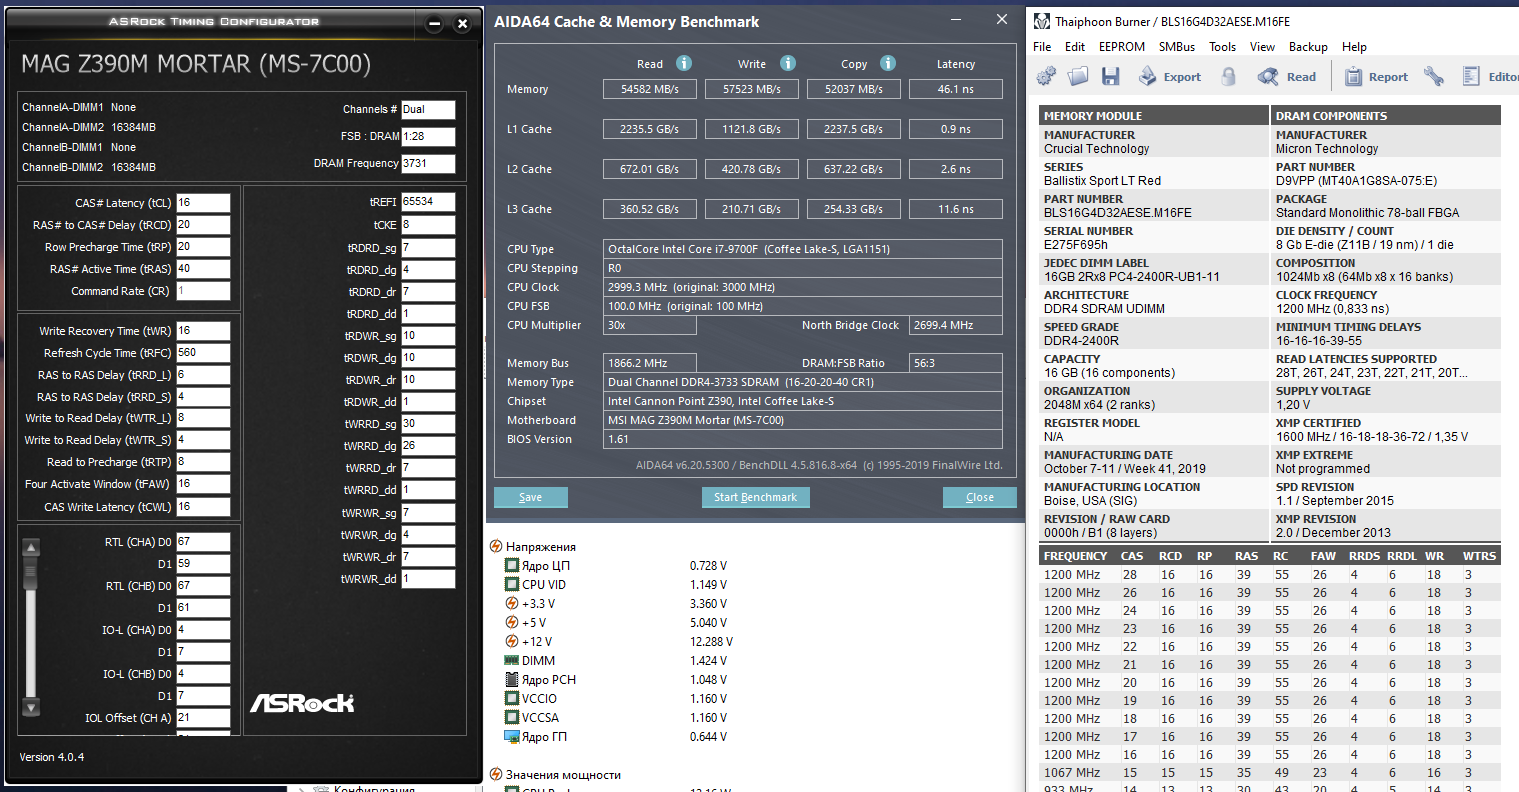
Task: Select the VCCSA sensor icon
Action: point(512,717)
